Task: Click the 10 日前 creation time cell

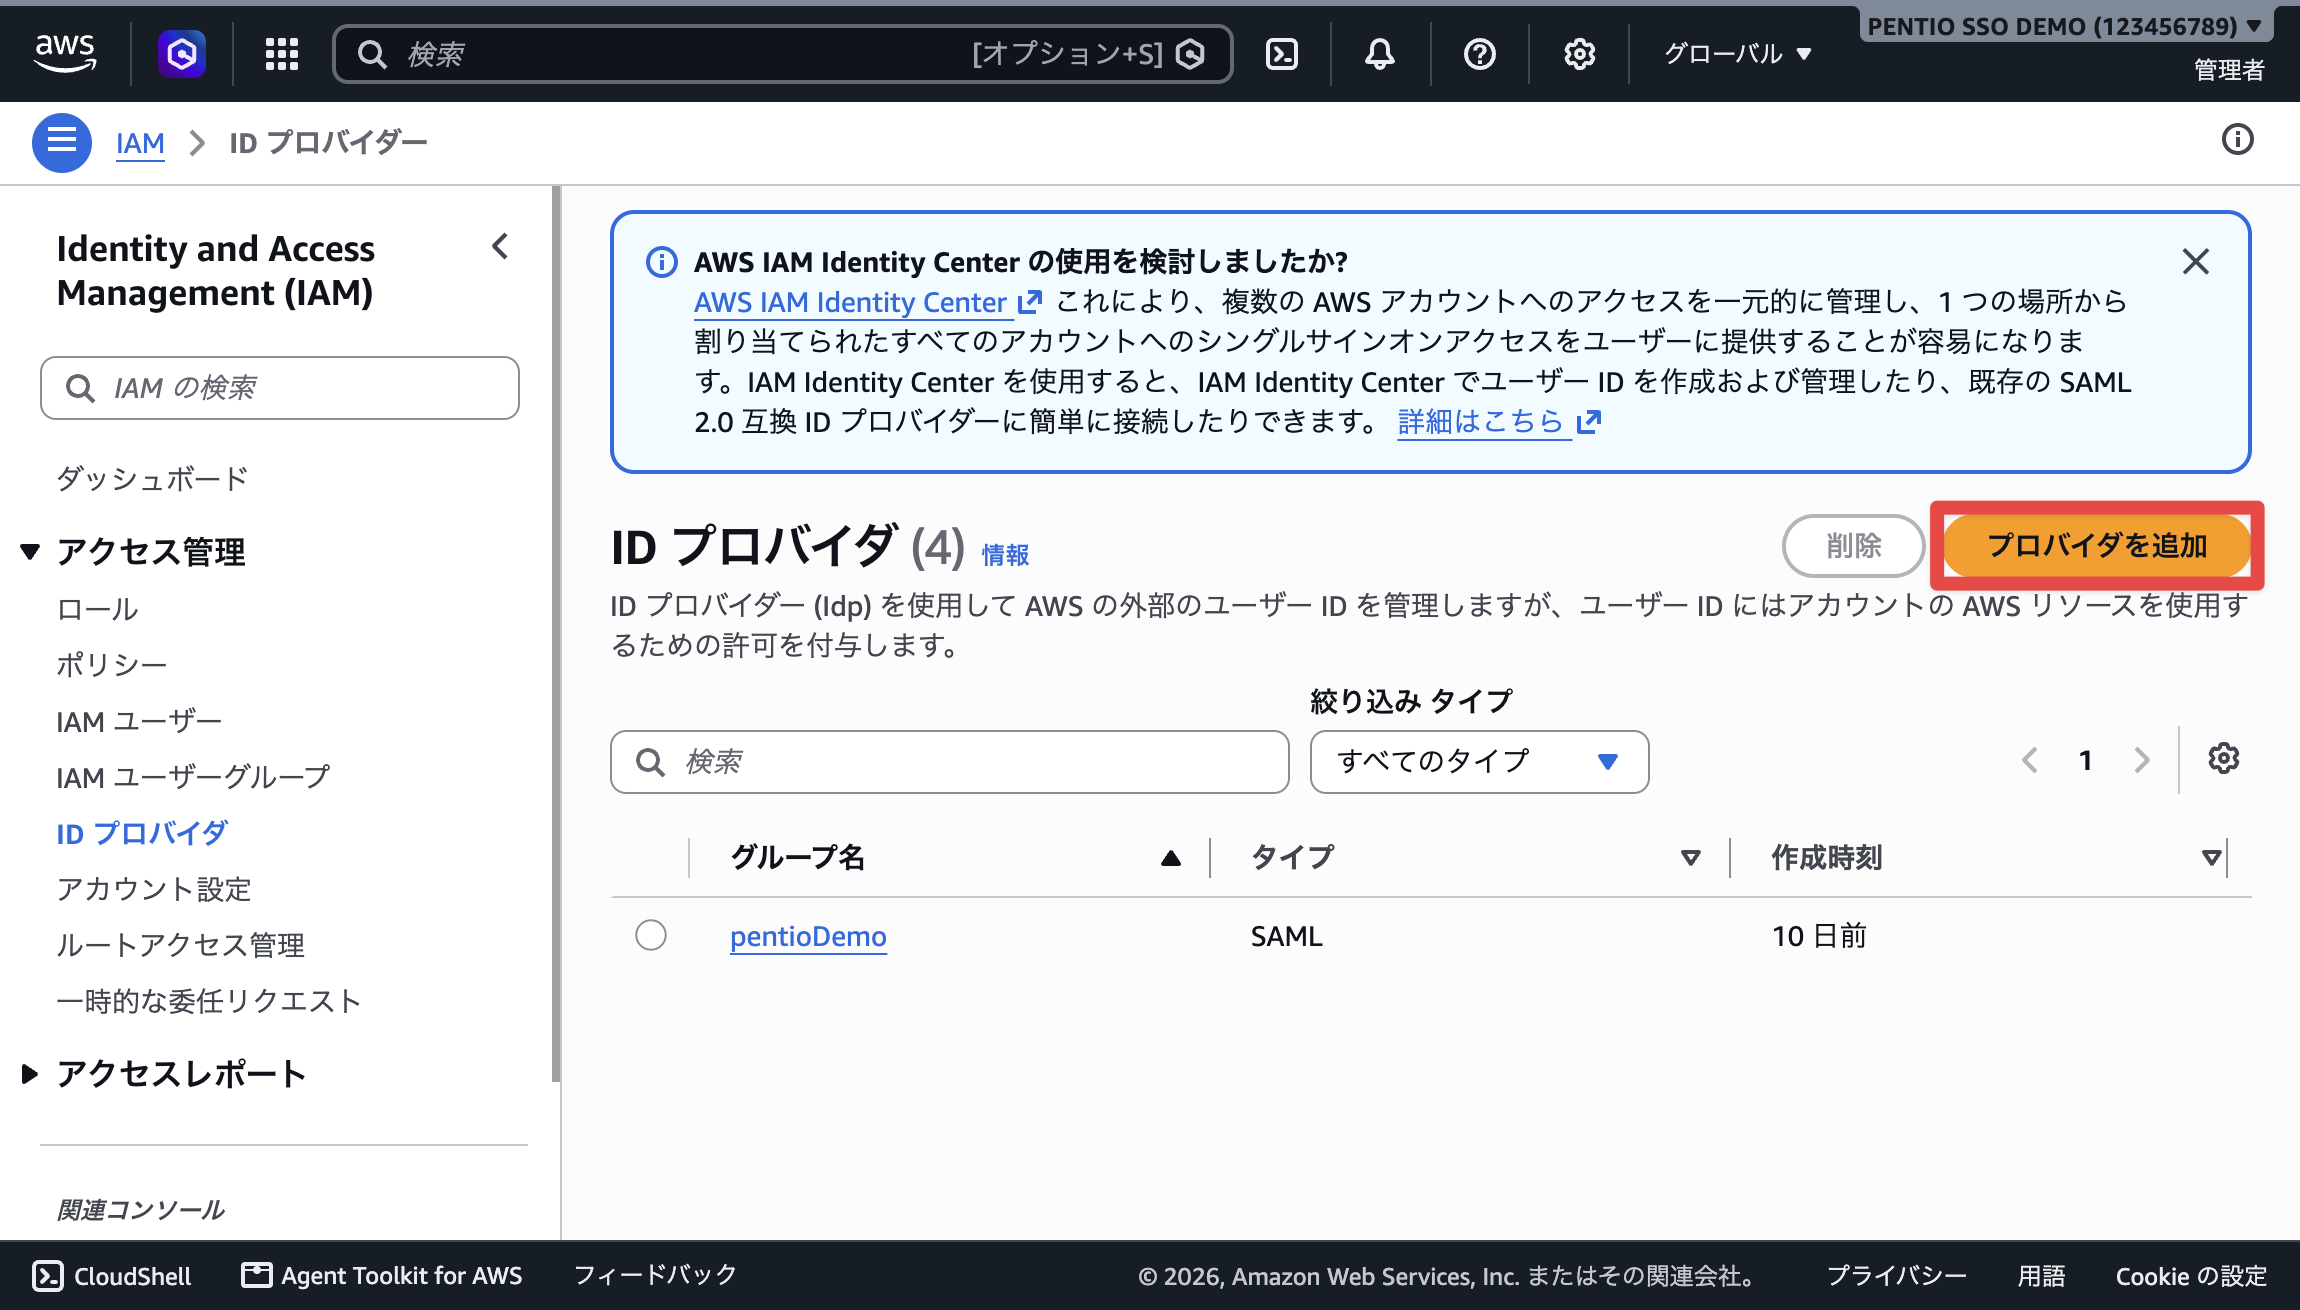Action: 1819,937
